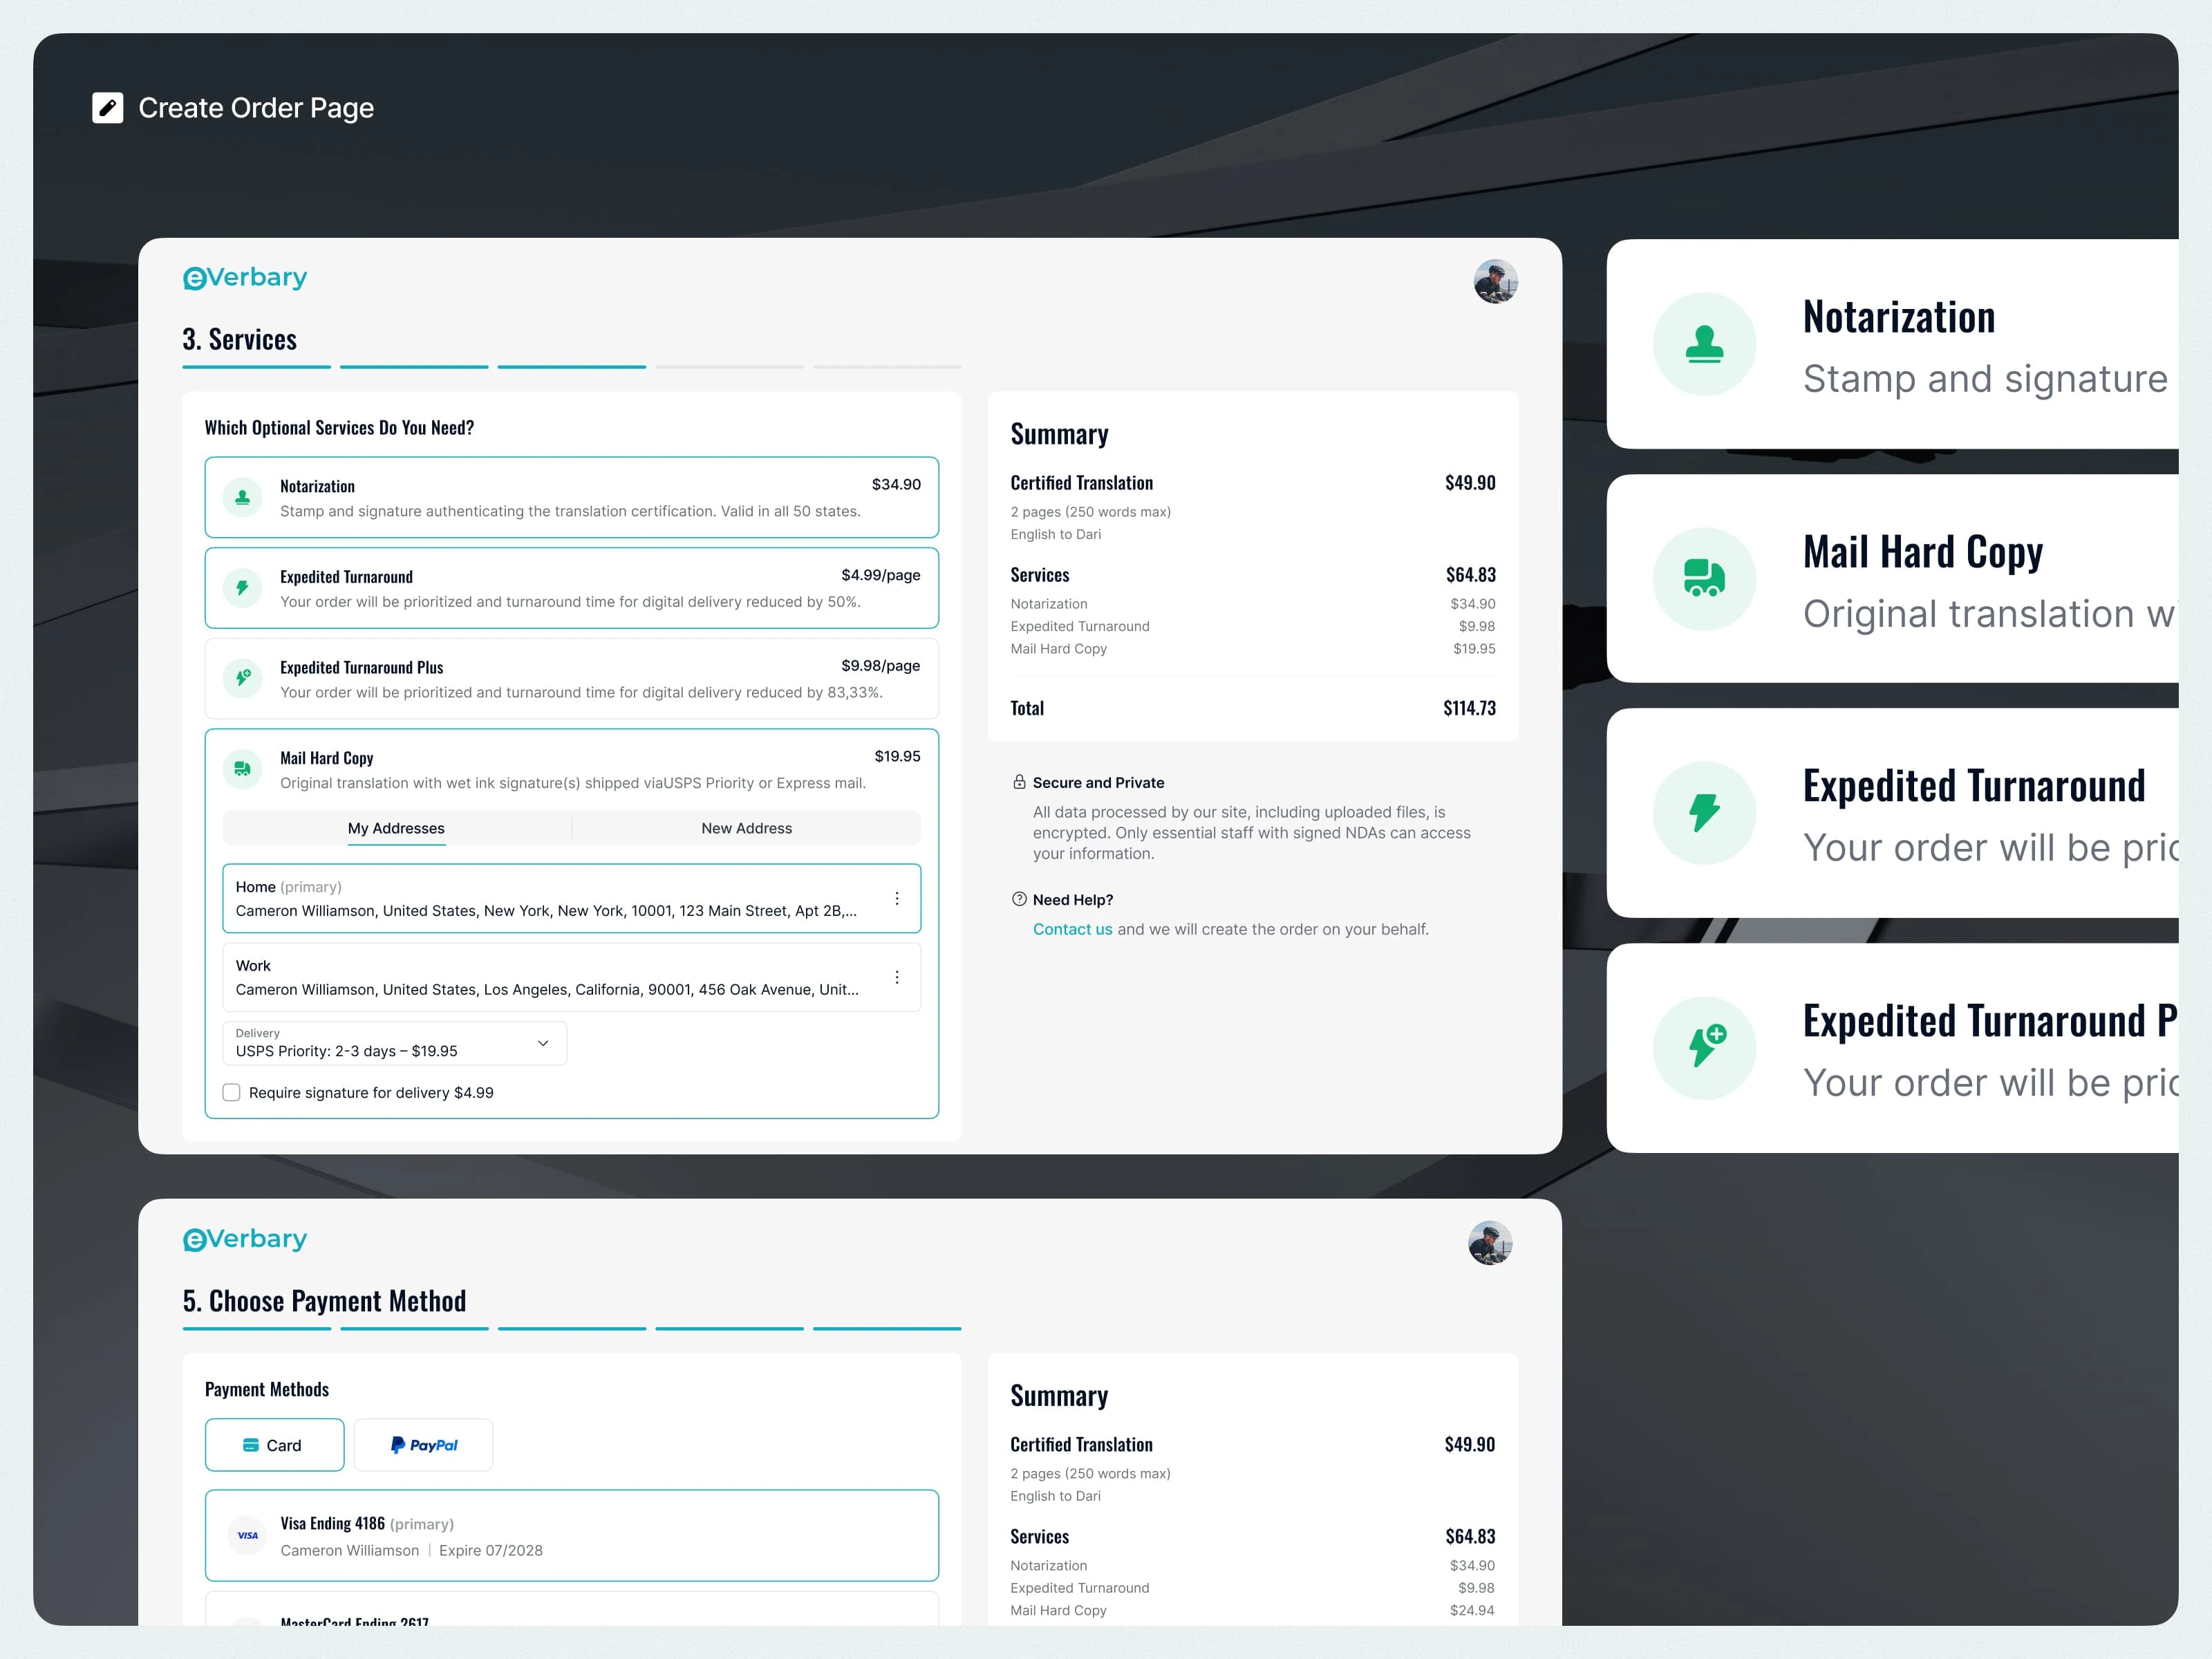Click the $24.94 Mail Hard Copy price
Viewport: 2212px width, 1659px height.
(1472, 1610)
